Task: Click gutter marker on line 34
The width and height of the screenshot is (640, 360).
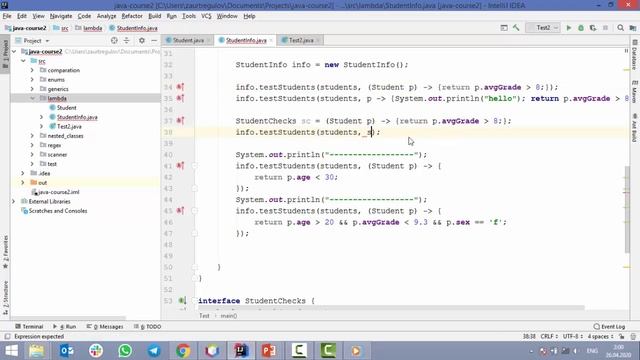Action: pos(180,87)
